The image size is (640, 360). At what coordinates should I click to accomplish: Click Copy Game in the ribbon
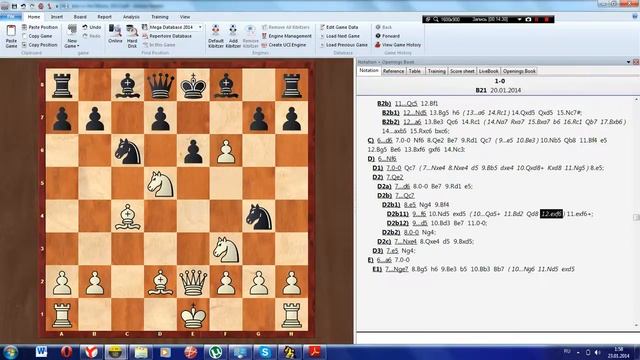pyautogui.click(x=37, y=36)
